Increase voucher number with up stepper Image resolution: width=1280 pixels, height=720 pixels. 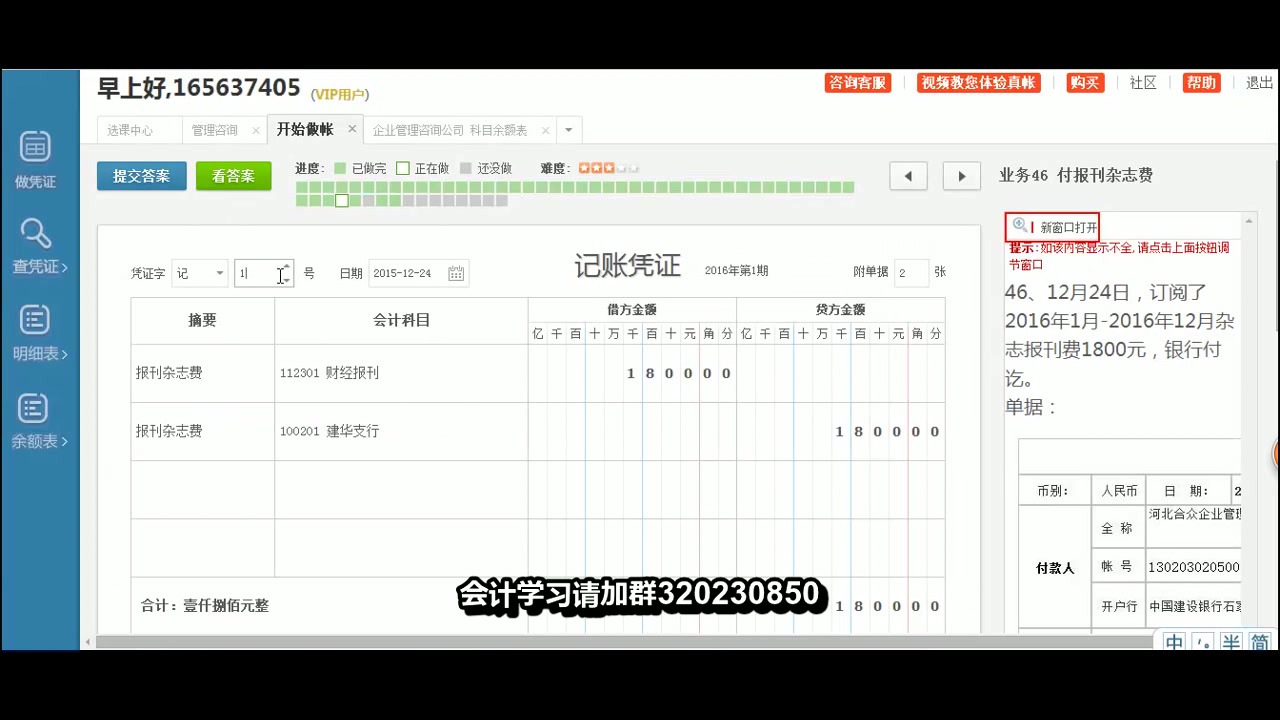coord(286,267)
